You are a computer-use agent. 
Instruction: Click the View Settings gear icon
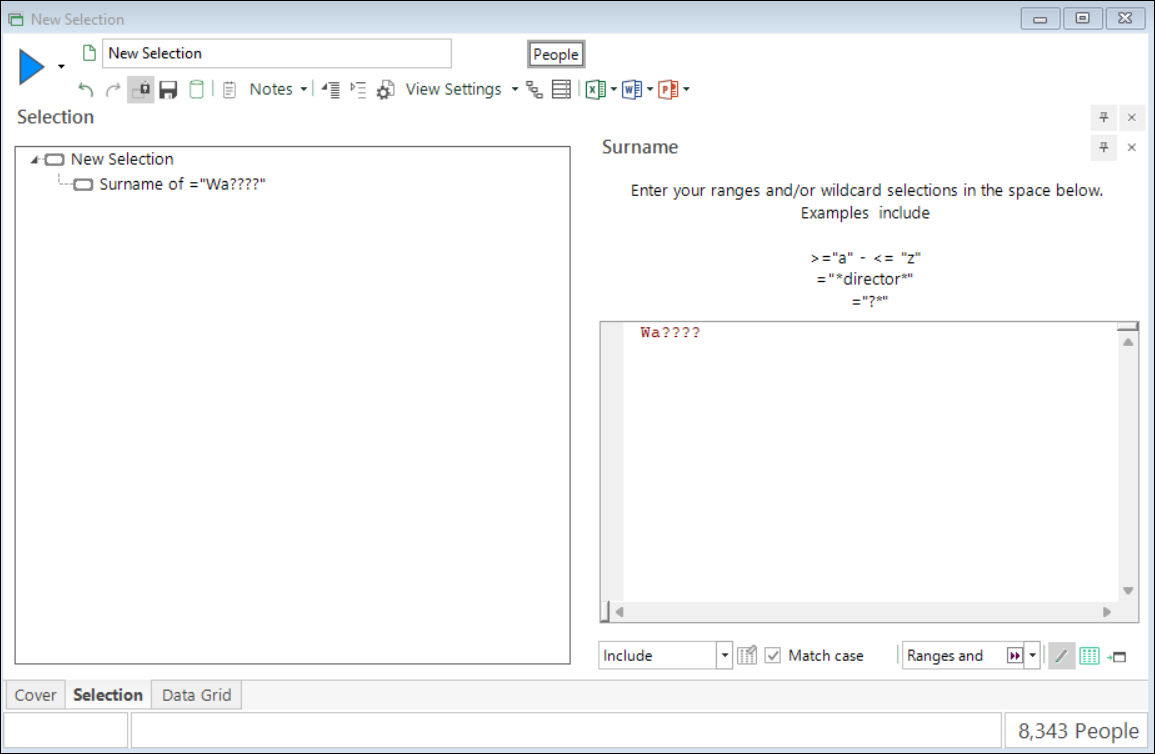(385, 90)
